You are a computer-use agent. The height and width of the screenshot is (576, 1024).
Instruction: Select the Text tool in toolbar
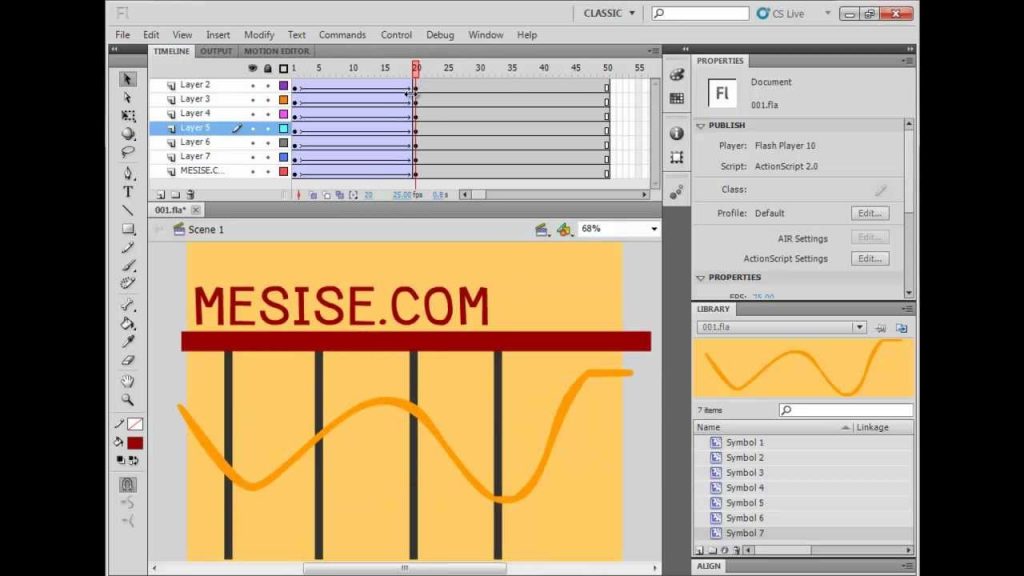click(x=128, y=192)
